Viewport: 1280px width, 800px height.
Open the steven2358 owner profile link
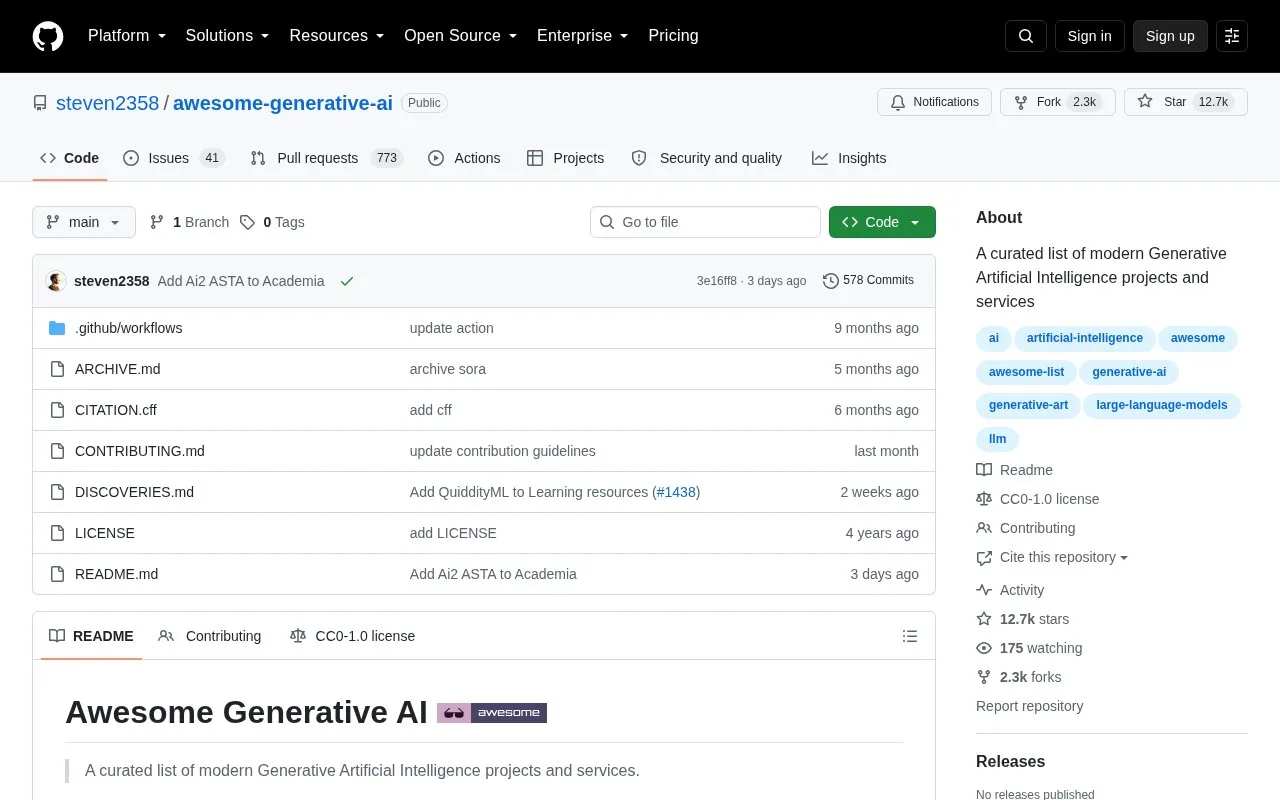coord(108,103)
